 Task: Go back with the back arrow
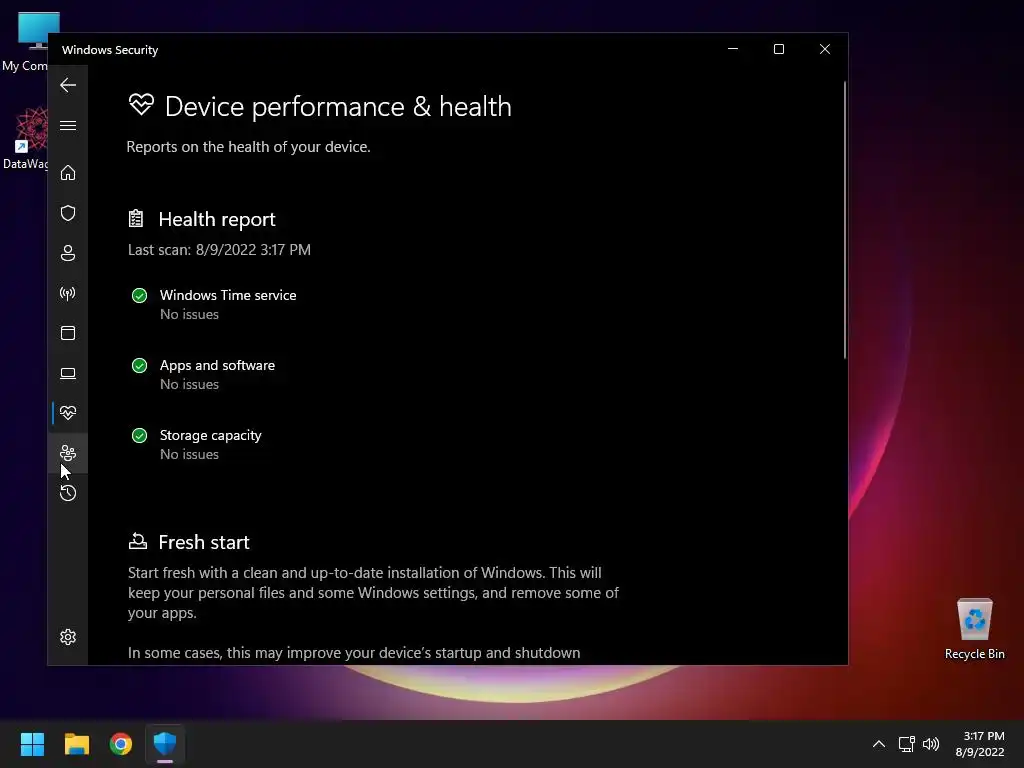(68, 85)
